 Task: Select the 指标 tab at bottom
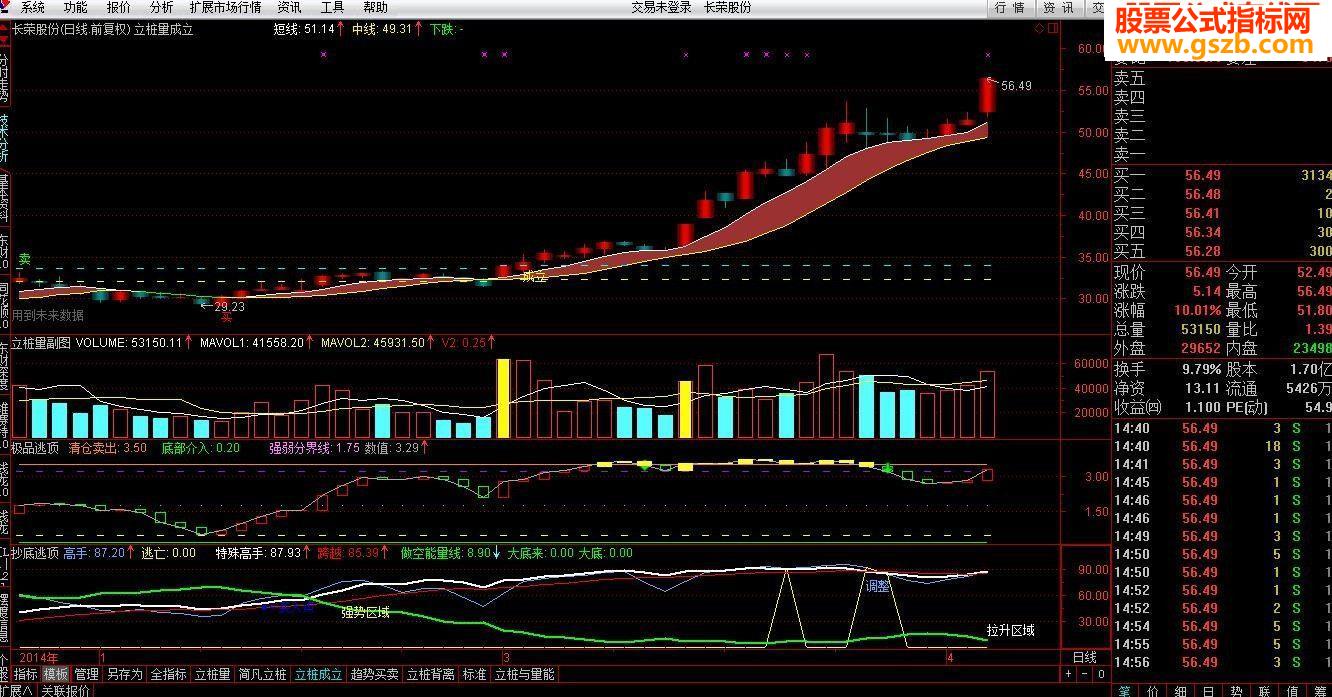point(25,675)
